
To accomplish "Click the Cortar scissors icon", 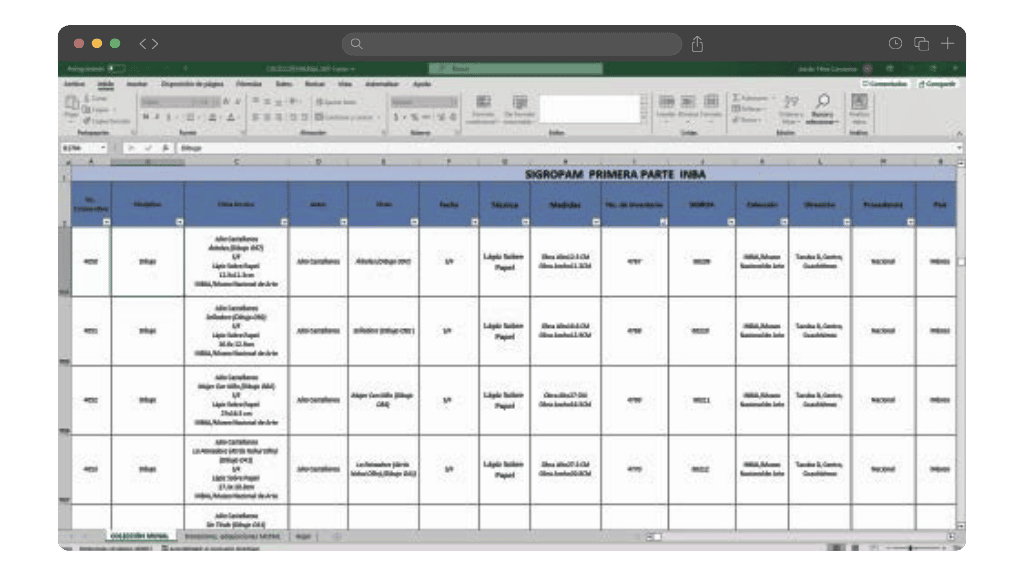I will tap(87, 98).
